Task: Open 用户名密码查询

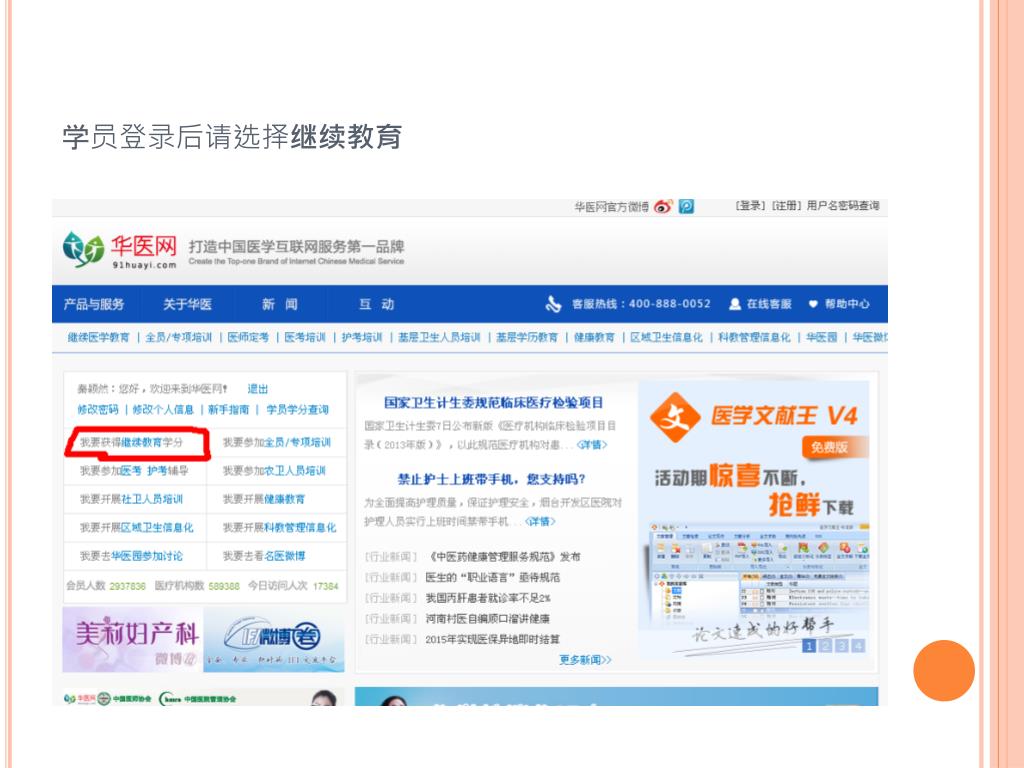Action: (843, 206)
